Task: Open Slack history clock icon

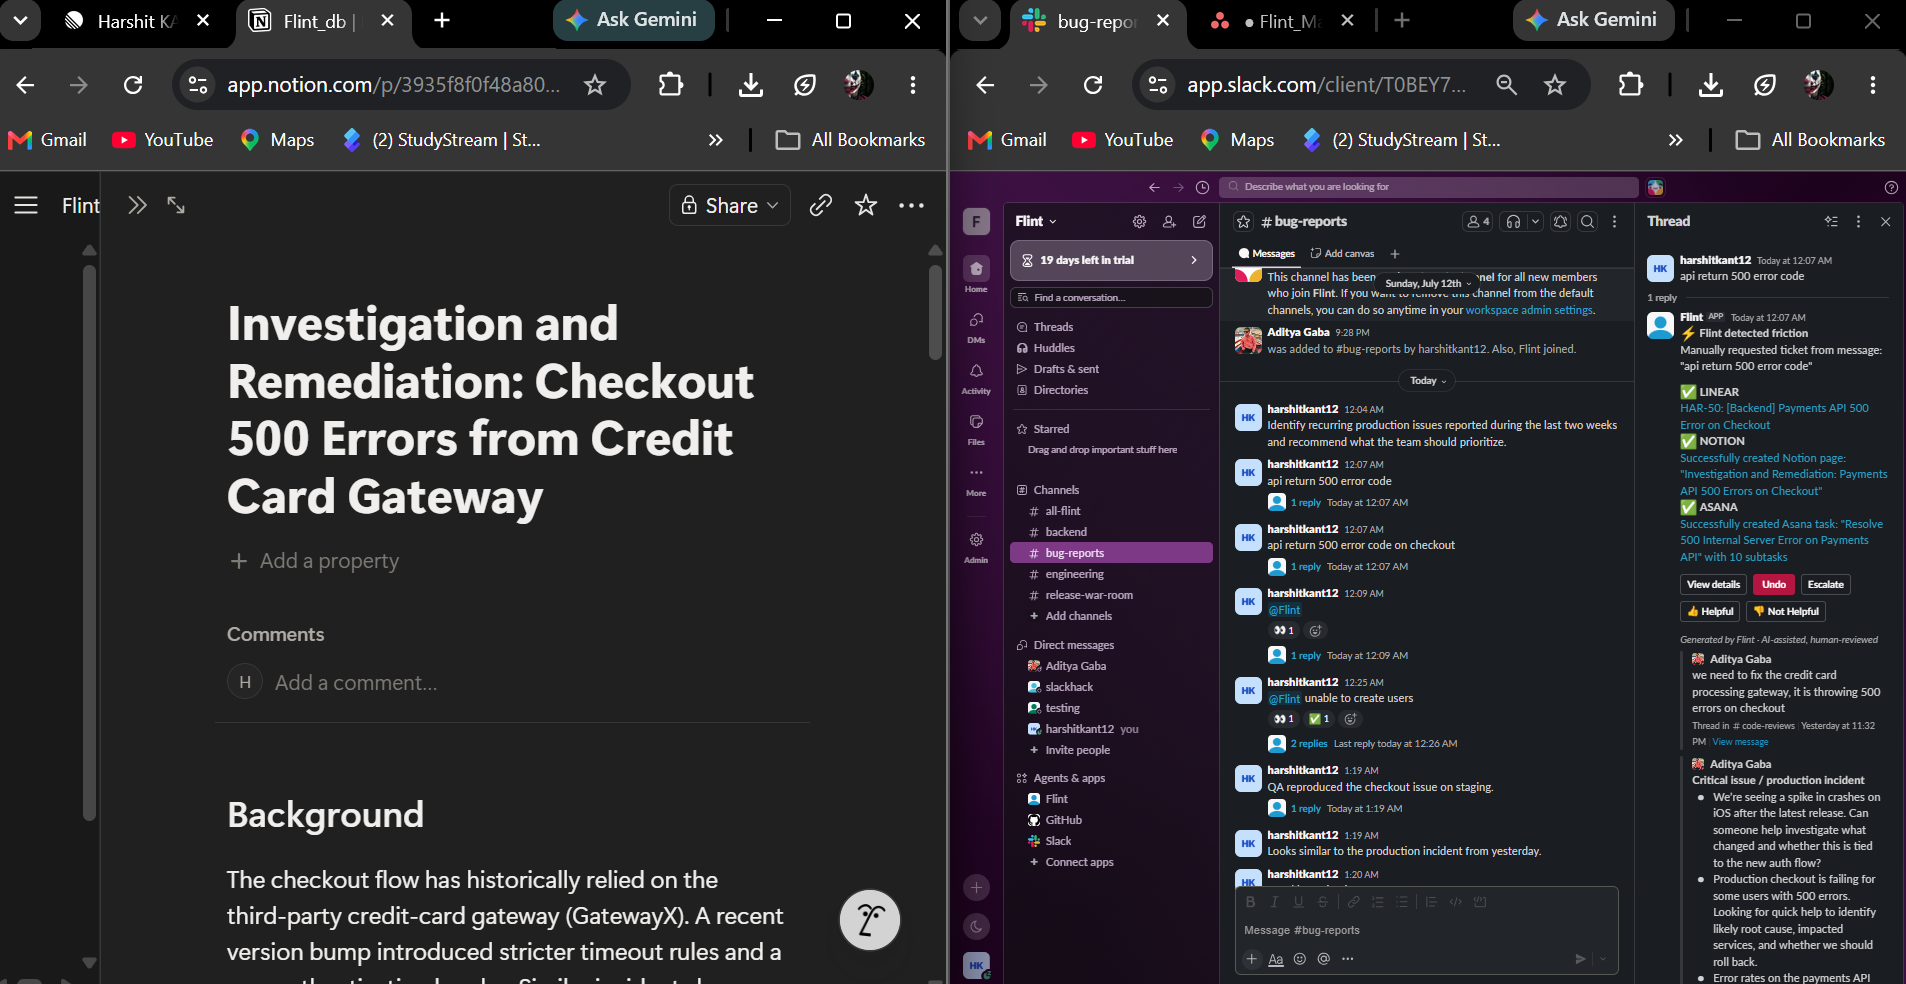Action: click(1202, 187)
